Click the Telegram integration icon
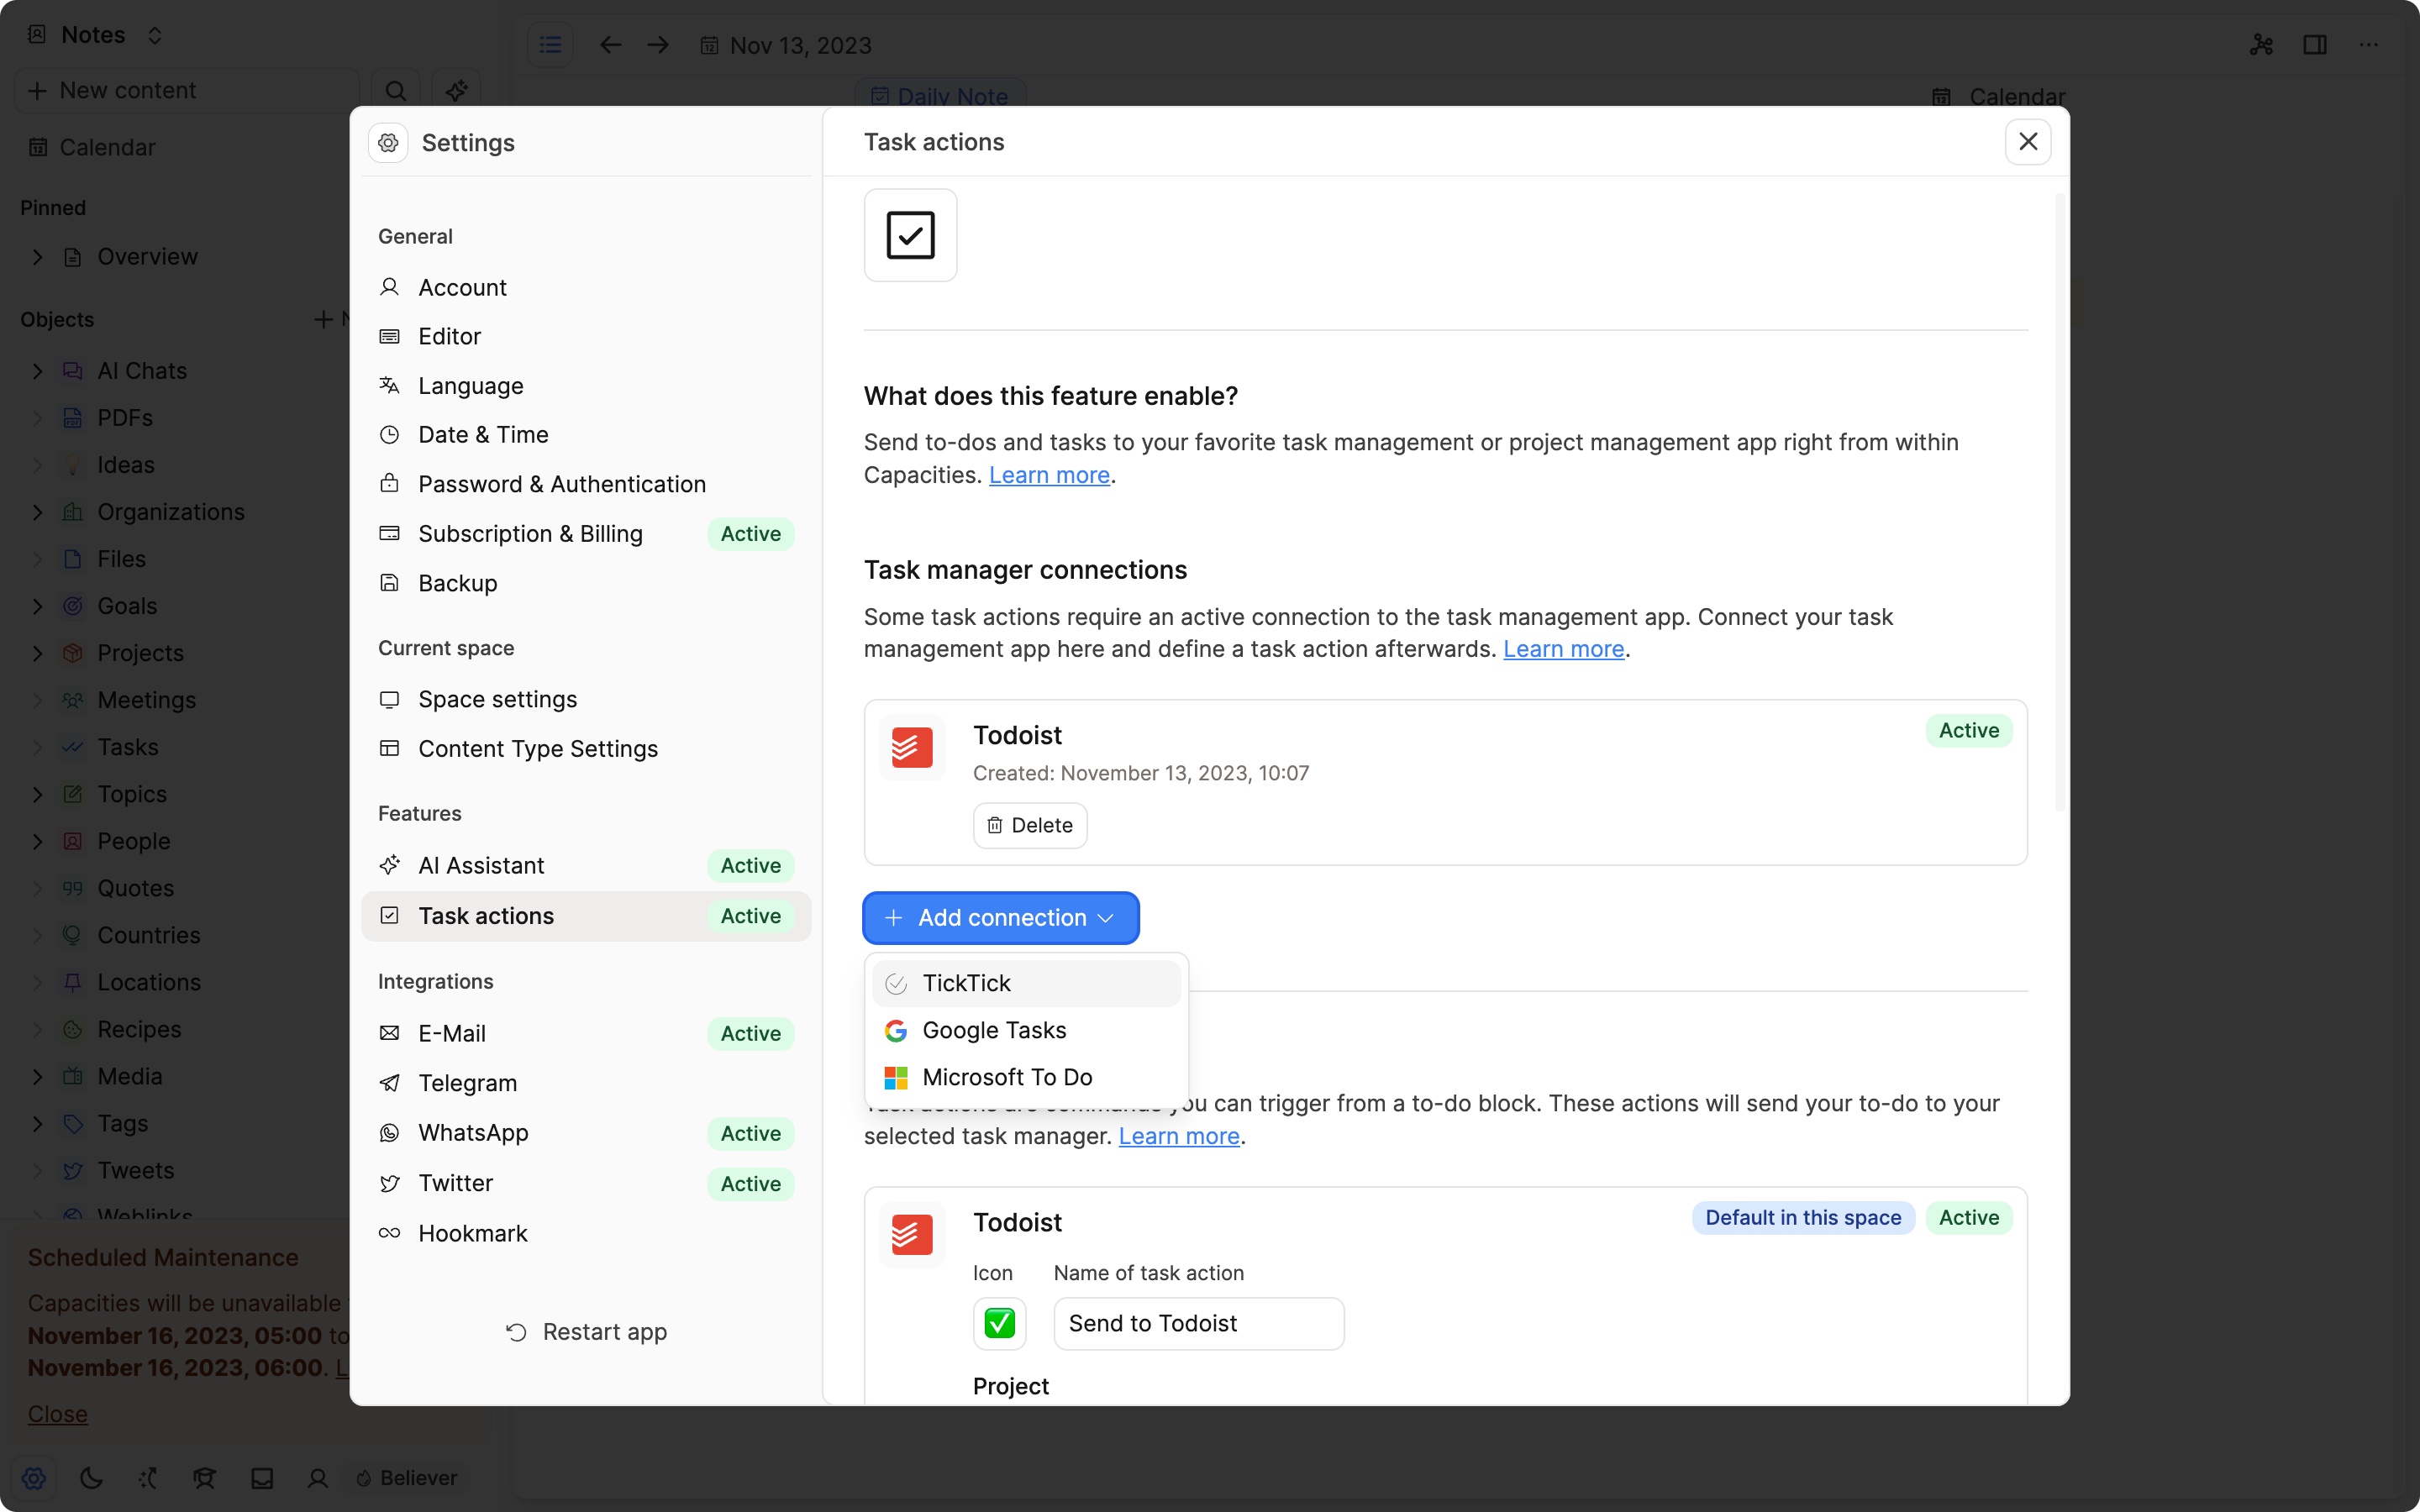This screenshot has width=2420, height=1512. coord(390,1082)
